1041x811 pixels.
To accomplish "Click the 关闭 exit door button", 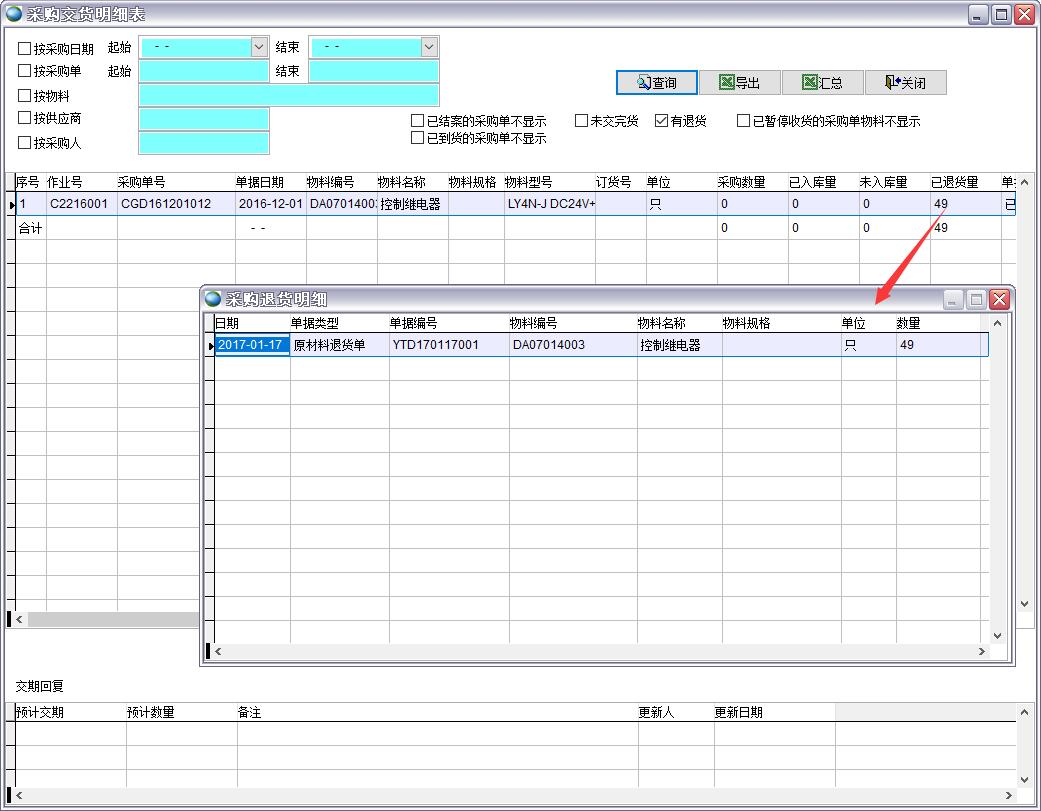I will coord(905,83).
